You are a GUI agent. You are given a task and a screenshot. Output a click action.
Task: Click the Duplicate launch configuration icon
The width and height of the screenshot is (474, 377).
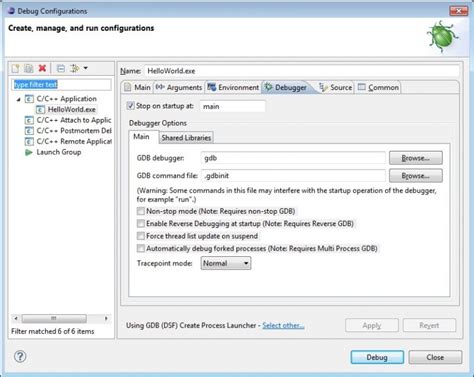tap(29, 68)
